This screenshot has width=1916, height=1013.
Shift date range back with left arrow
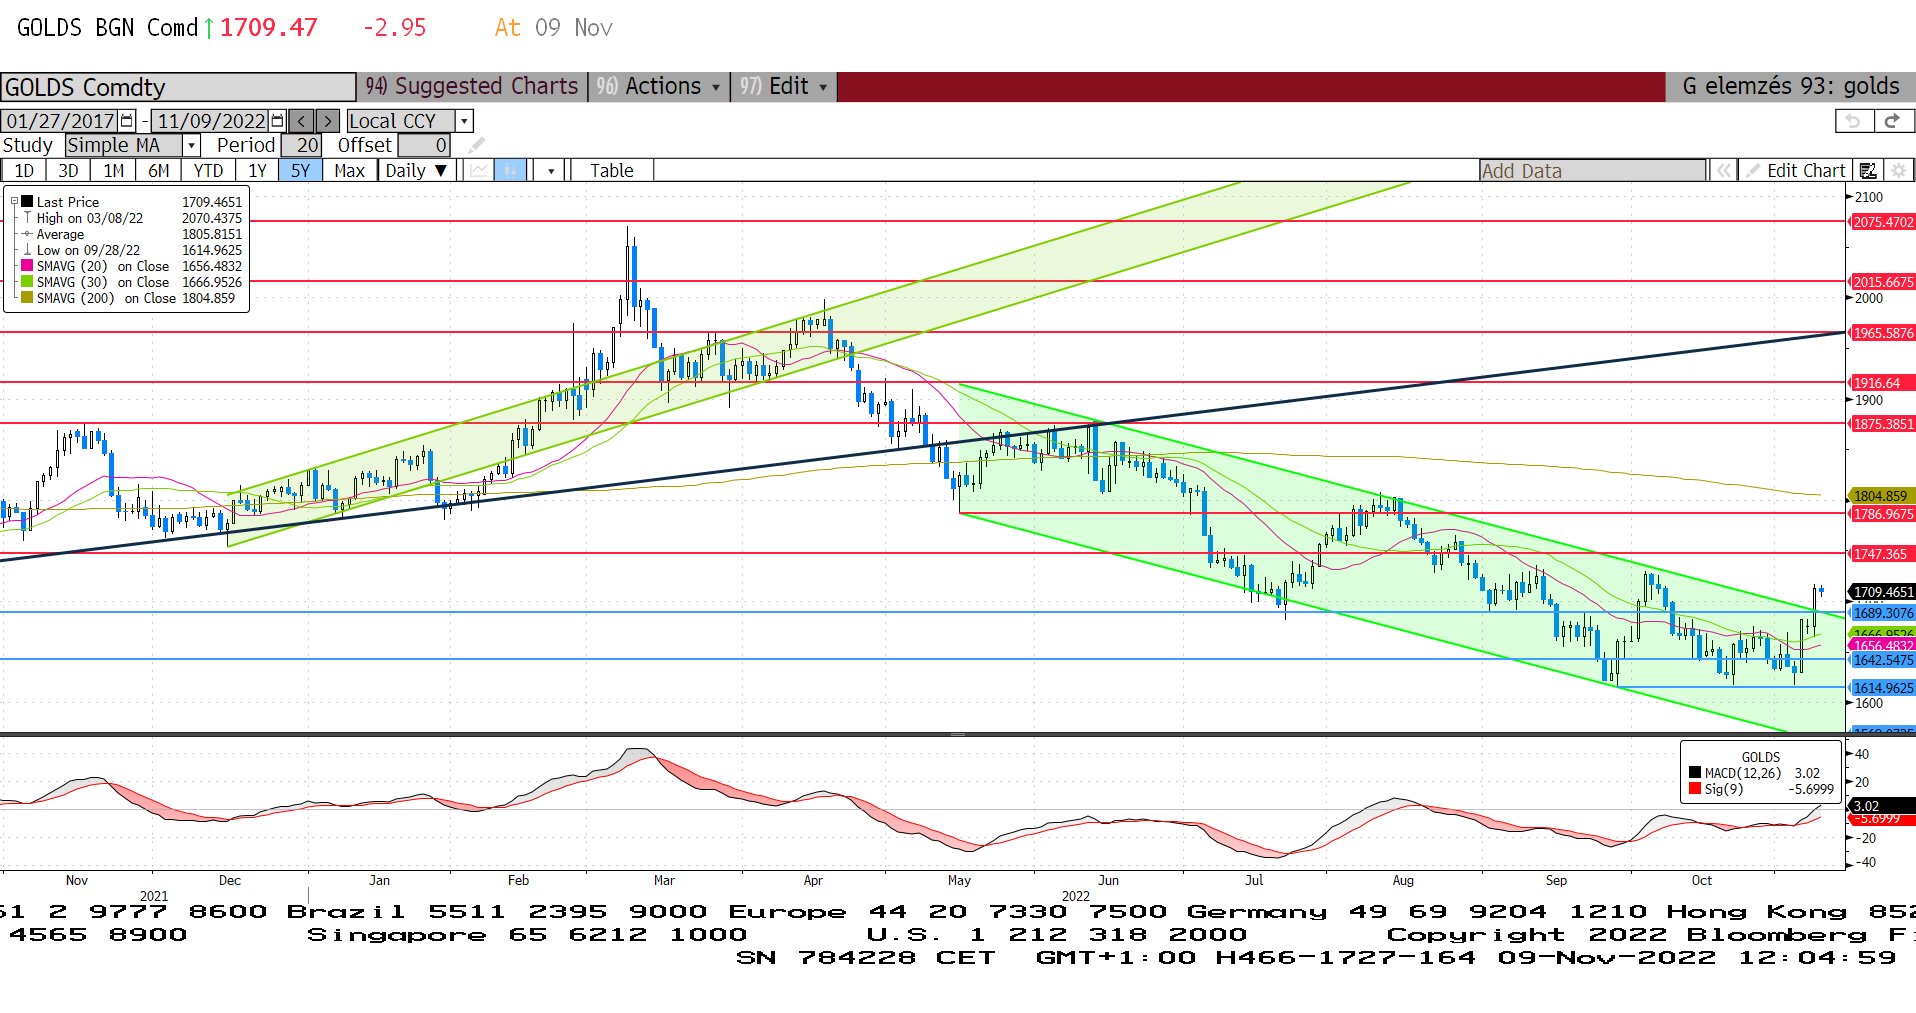click(x=302, y=121)
